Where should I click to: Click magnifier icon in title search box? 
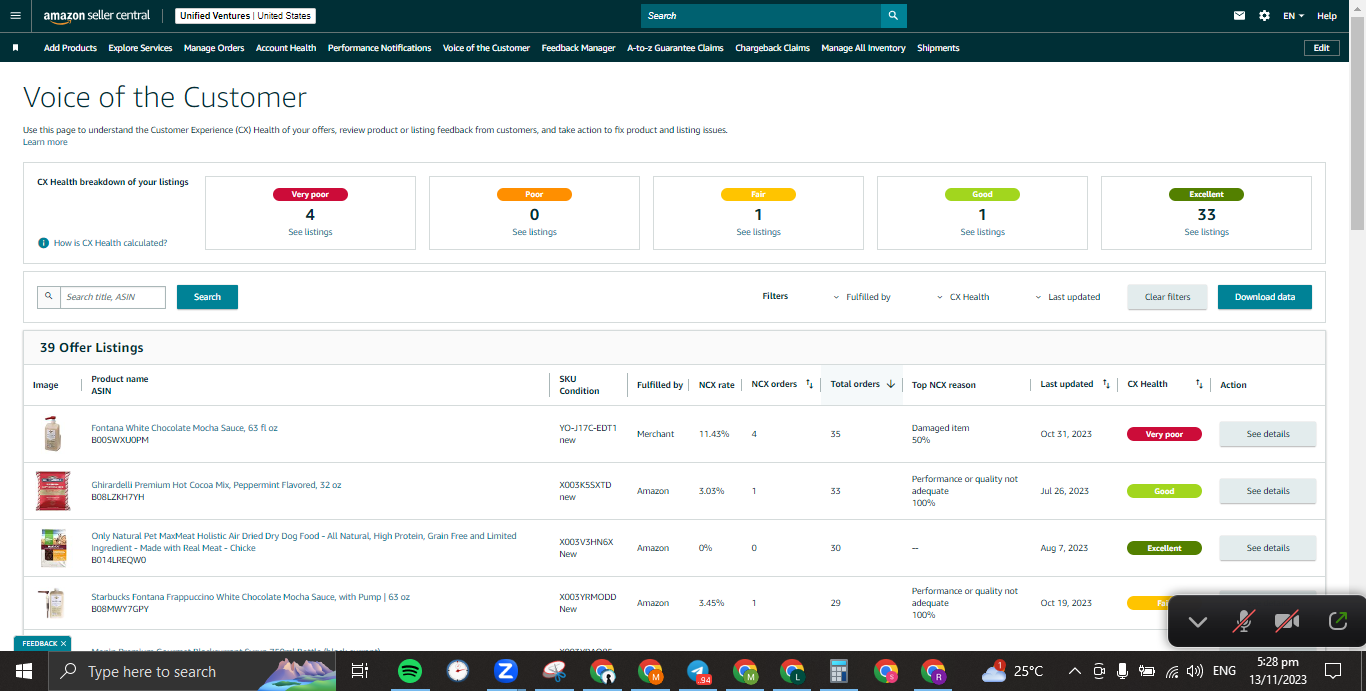(x=48, y=297)
